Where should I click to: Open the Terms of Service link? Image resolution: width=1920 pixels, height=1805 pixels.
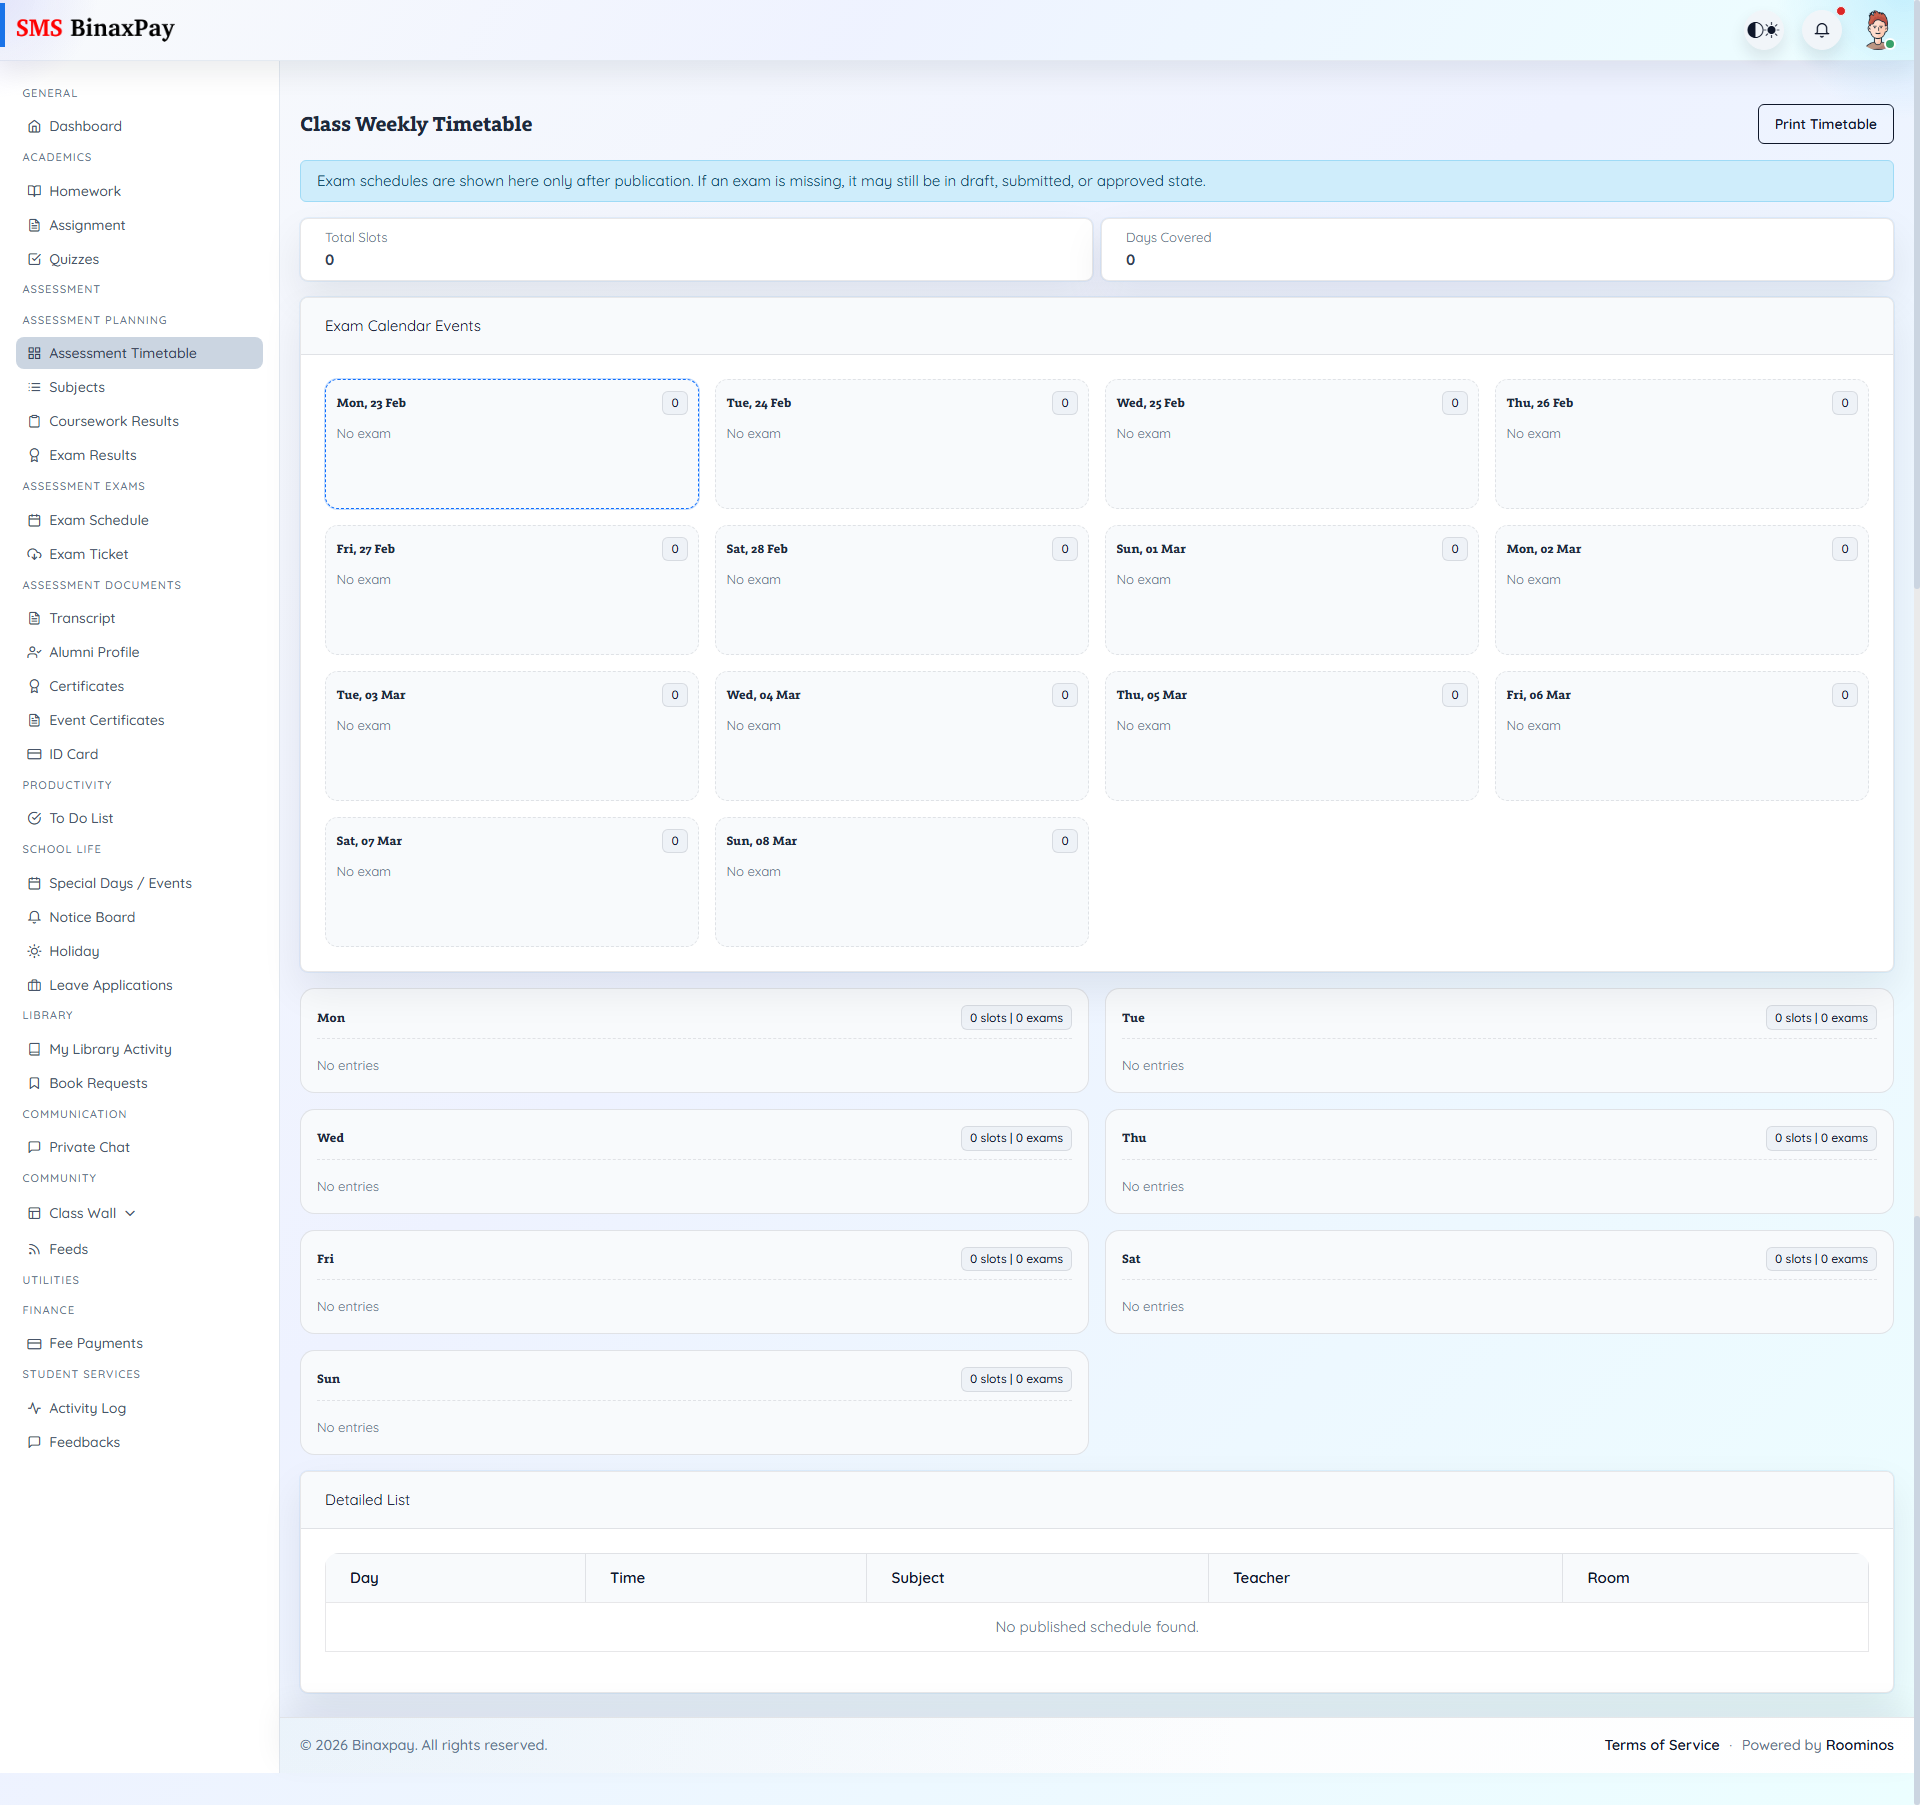coord(1661,1744)
